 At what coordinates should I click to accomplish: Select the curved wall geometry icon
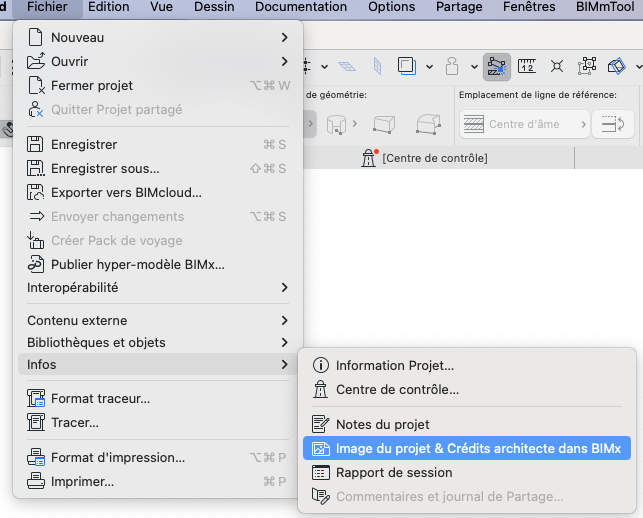coord(336,124)
